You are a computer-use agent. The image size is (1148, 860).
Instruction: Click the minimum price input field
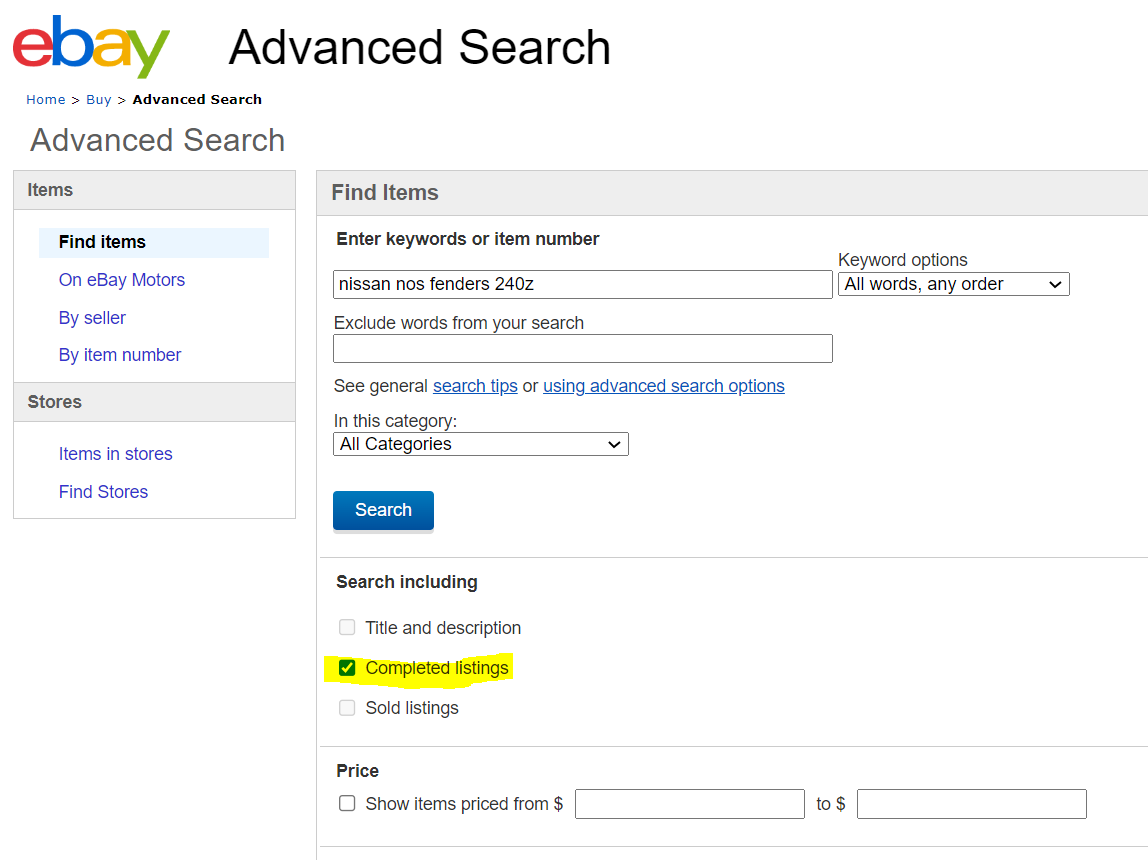click(690, 804)
